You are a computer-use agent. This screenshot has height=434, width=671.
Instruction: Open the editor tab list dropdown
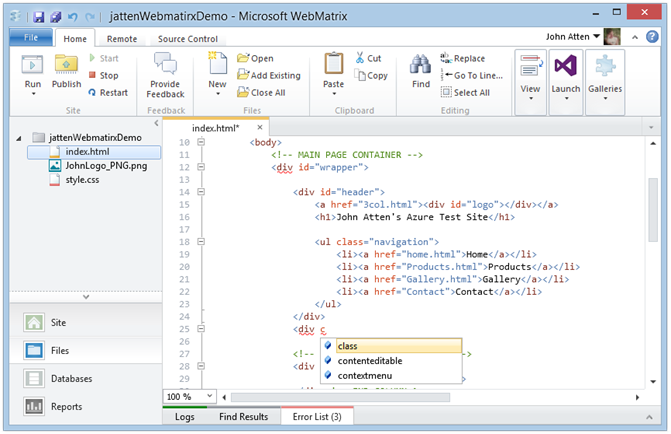coord(651,128)
